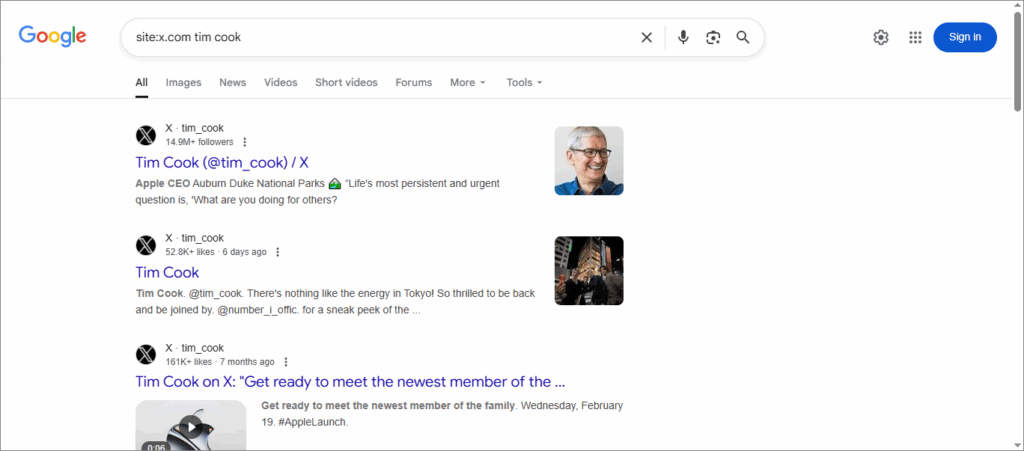1024x451 pixels.
Task: Switch to the Images tab
Action: (x=183, y=82)
